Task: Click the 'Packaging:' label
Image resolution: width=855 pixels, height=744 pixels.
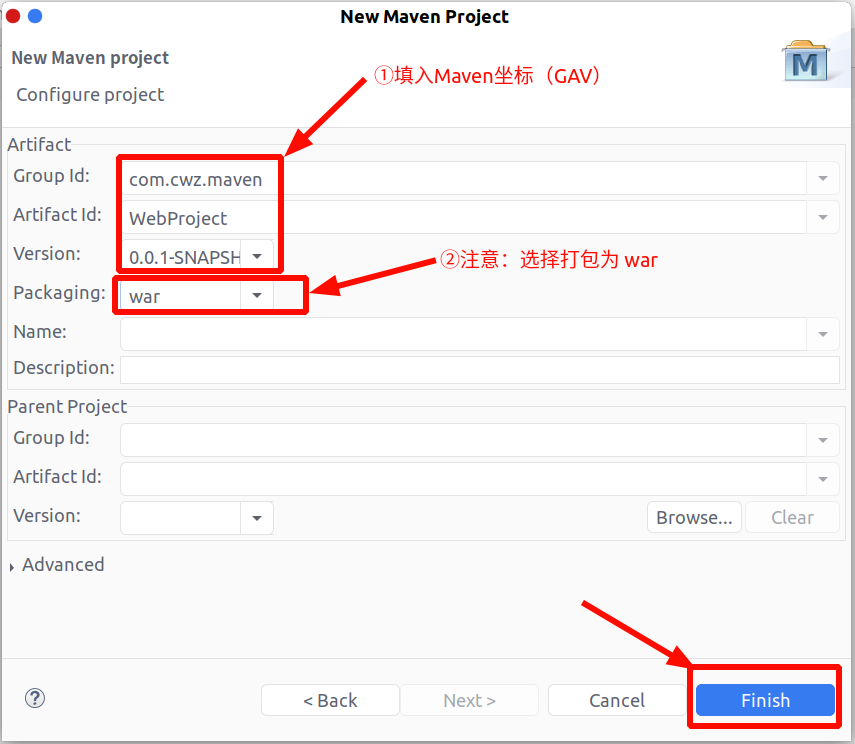Action: [x=59, y=293]
